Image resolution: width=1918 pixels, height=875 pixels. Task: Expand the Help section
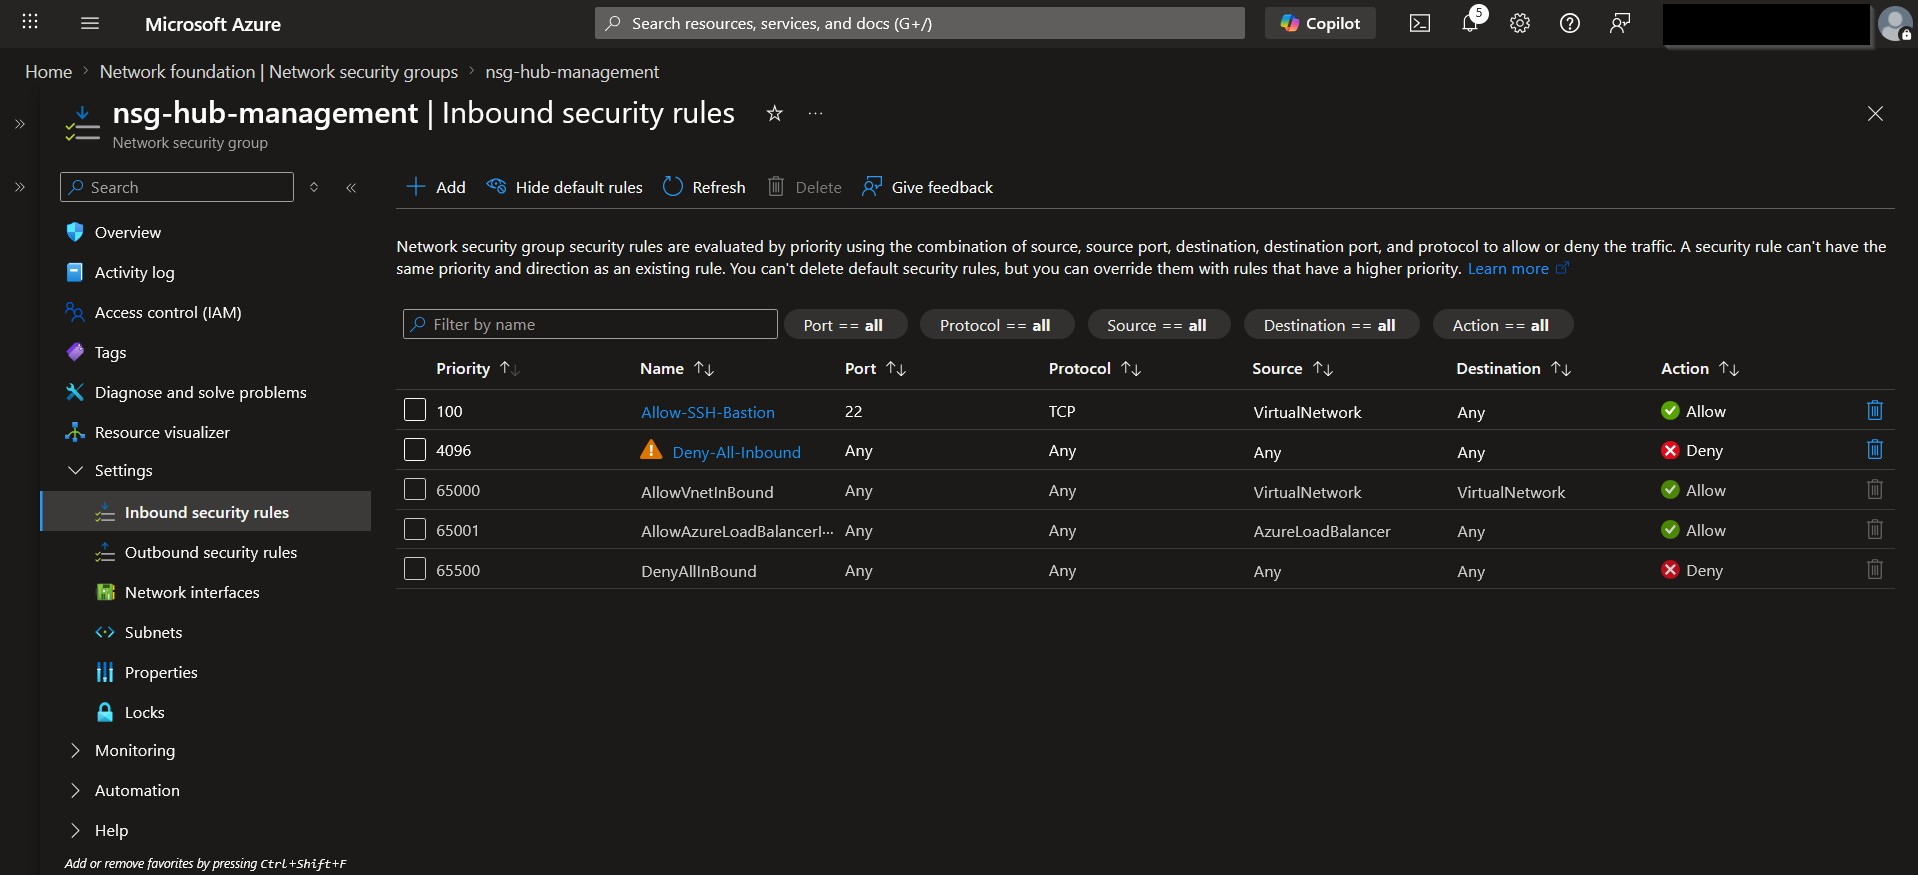pos(75,830)
